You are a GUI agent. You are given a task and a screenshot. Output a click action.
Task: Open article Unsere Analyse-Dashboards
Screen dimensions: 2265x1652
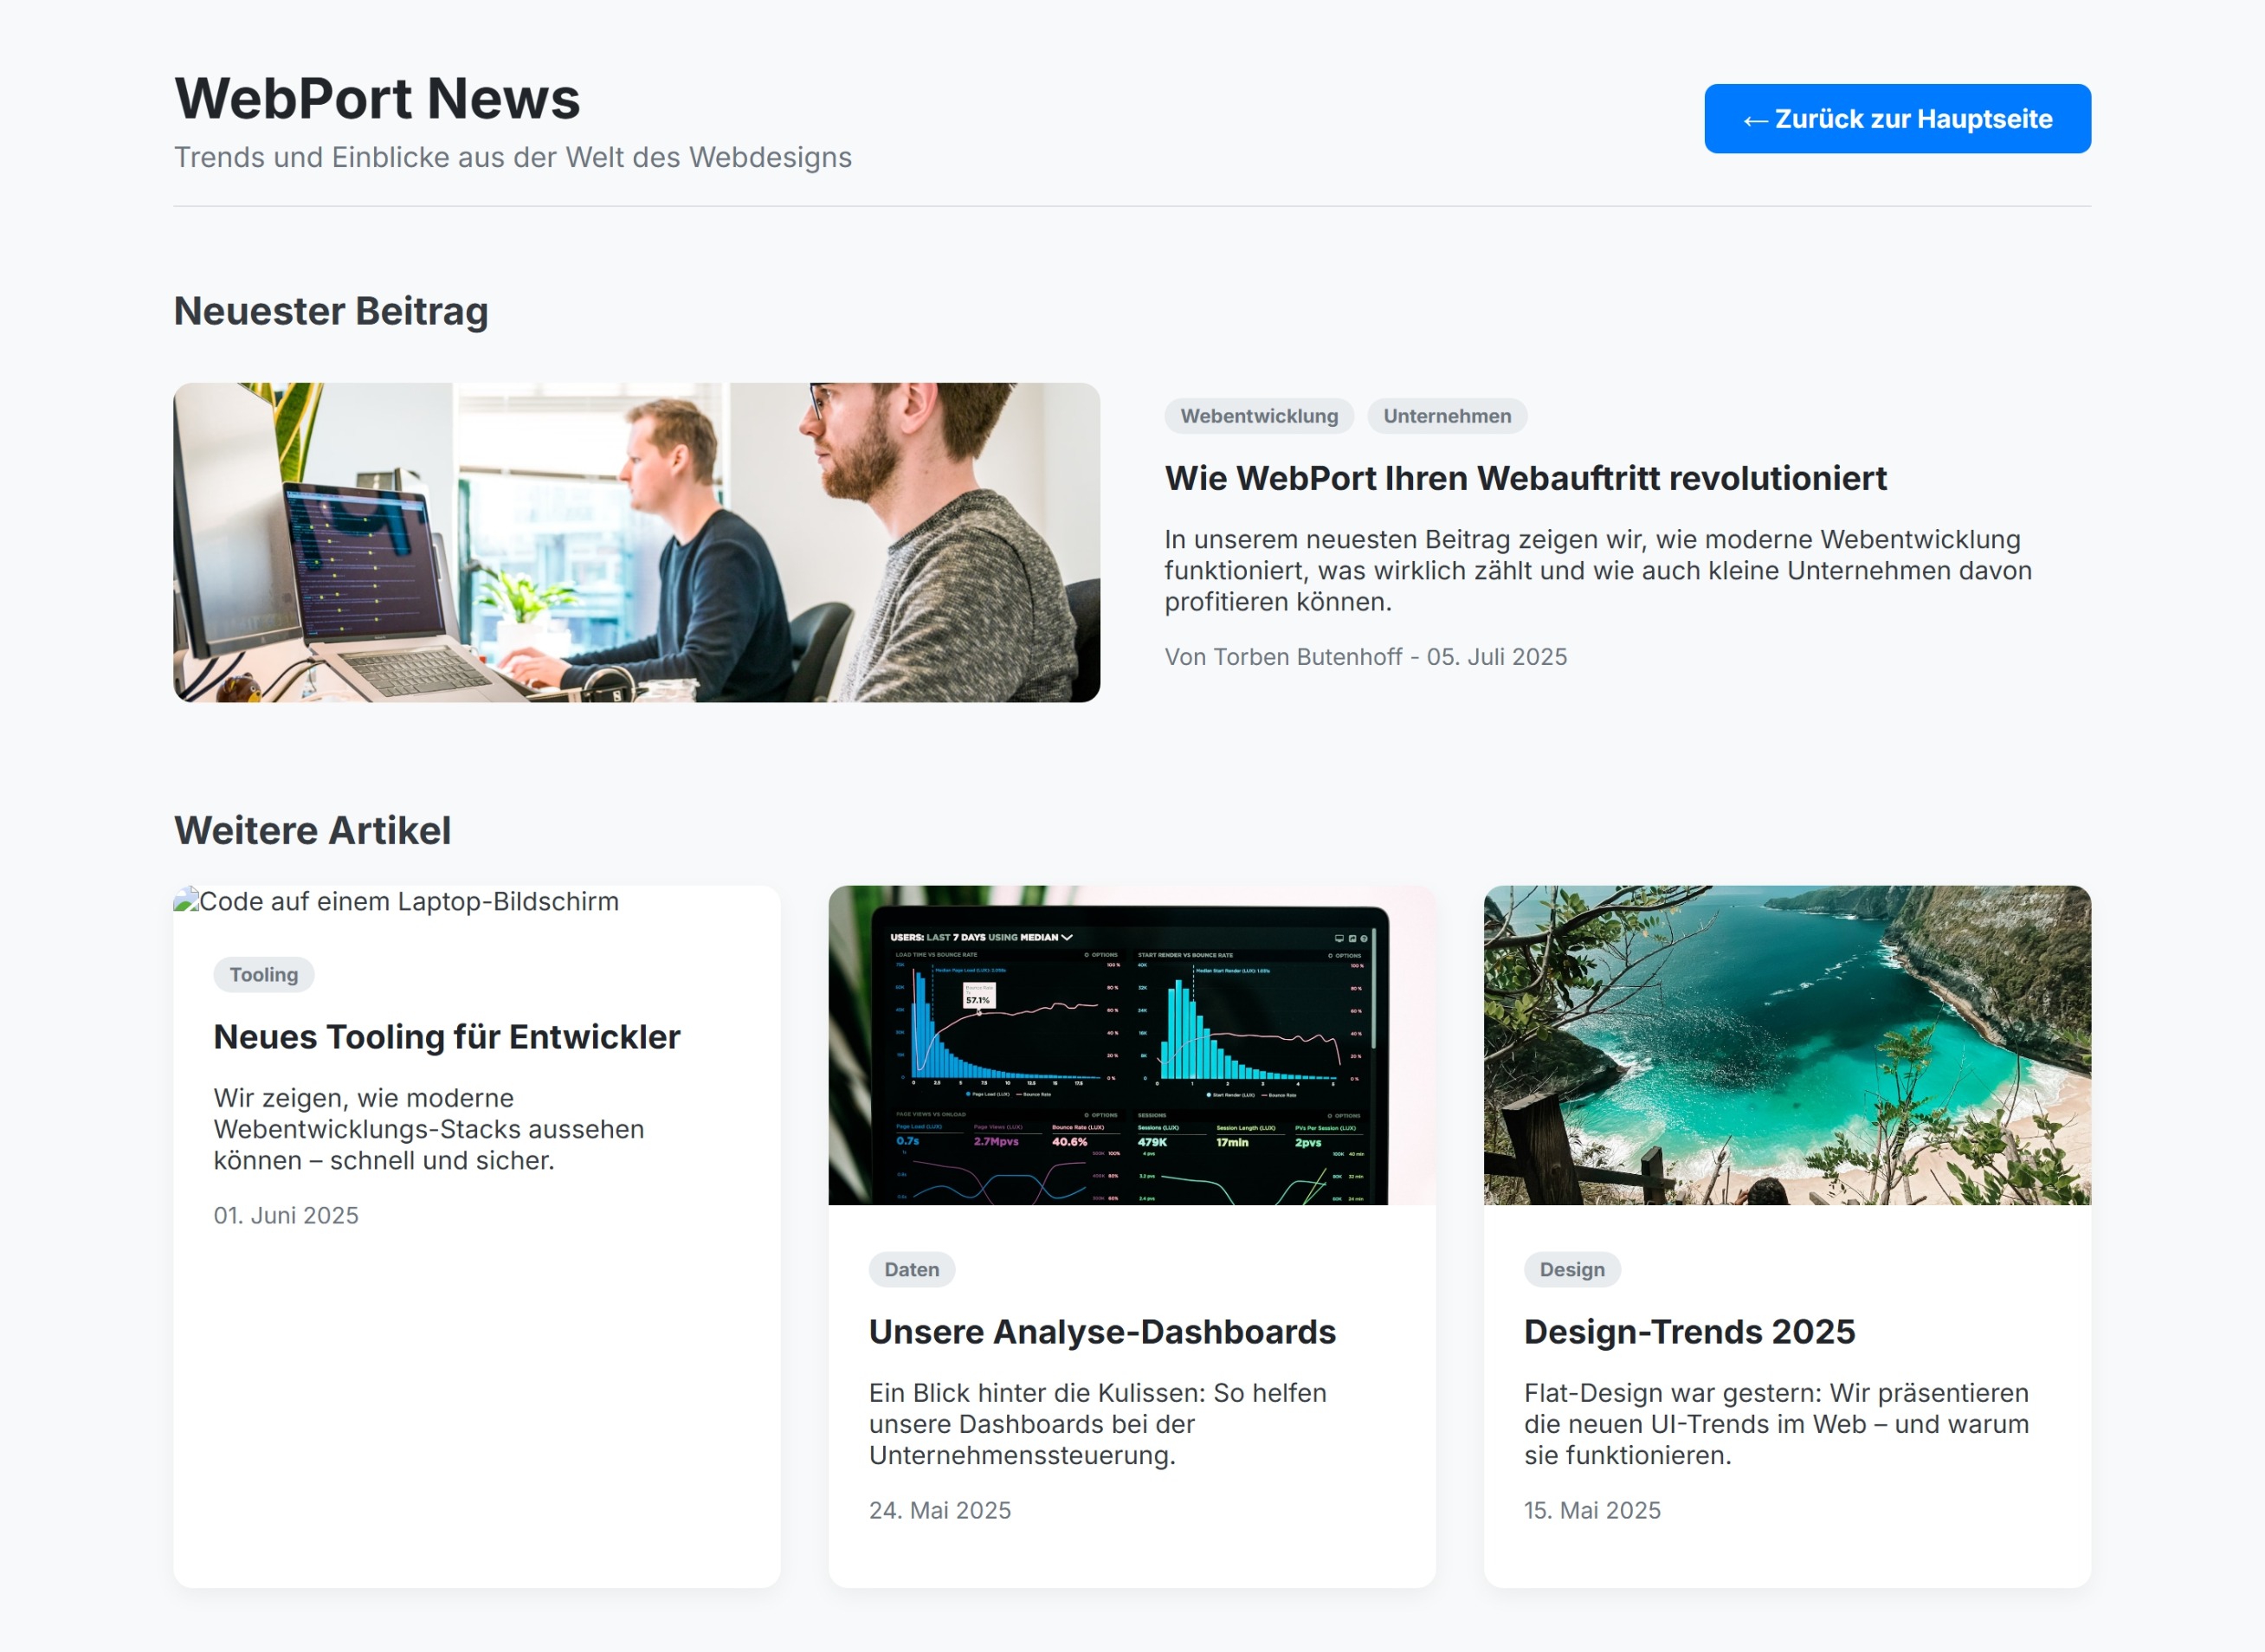[1102, 1332]
